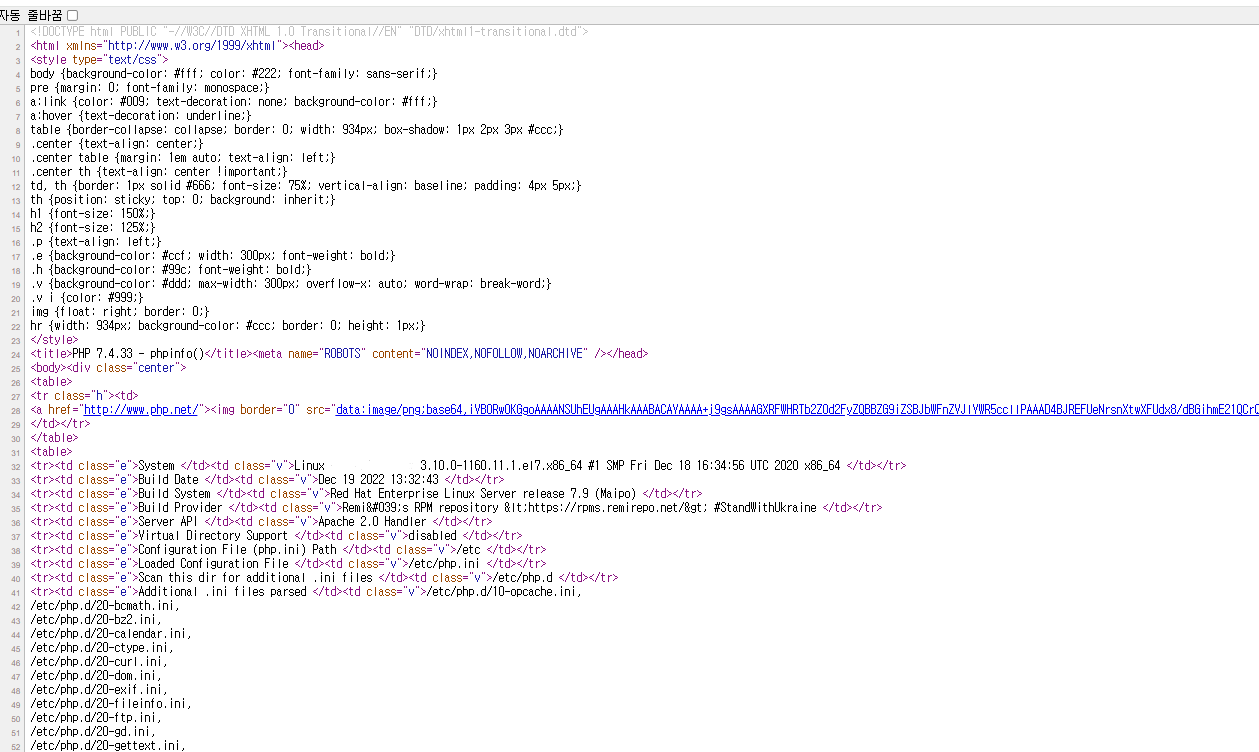This screenshot has width=1259, height=752.
Task: Click the /etc/php.d/20-ctype.ini line
Action: tap(102, 648)
